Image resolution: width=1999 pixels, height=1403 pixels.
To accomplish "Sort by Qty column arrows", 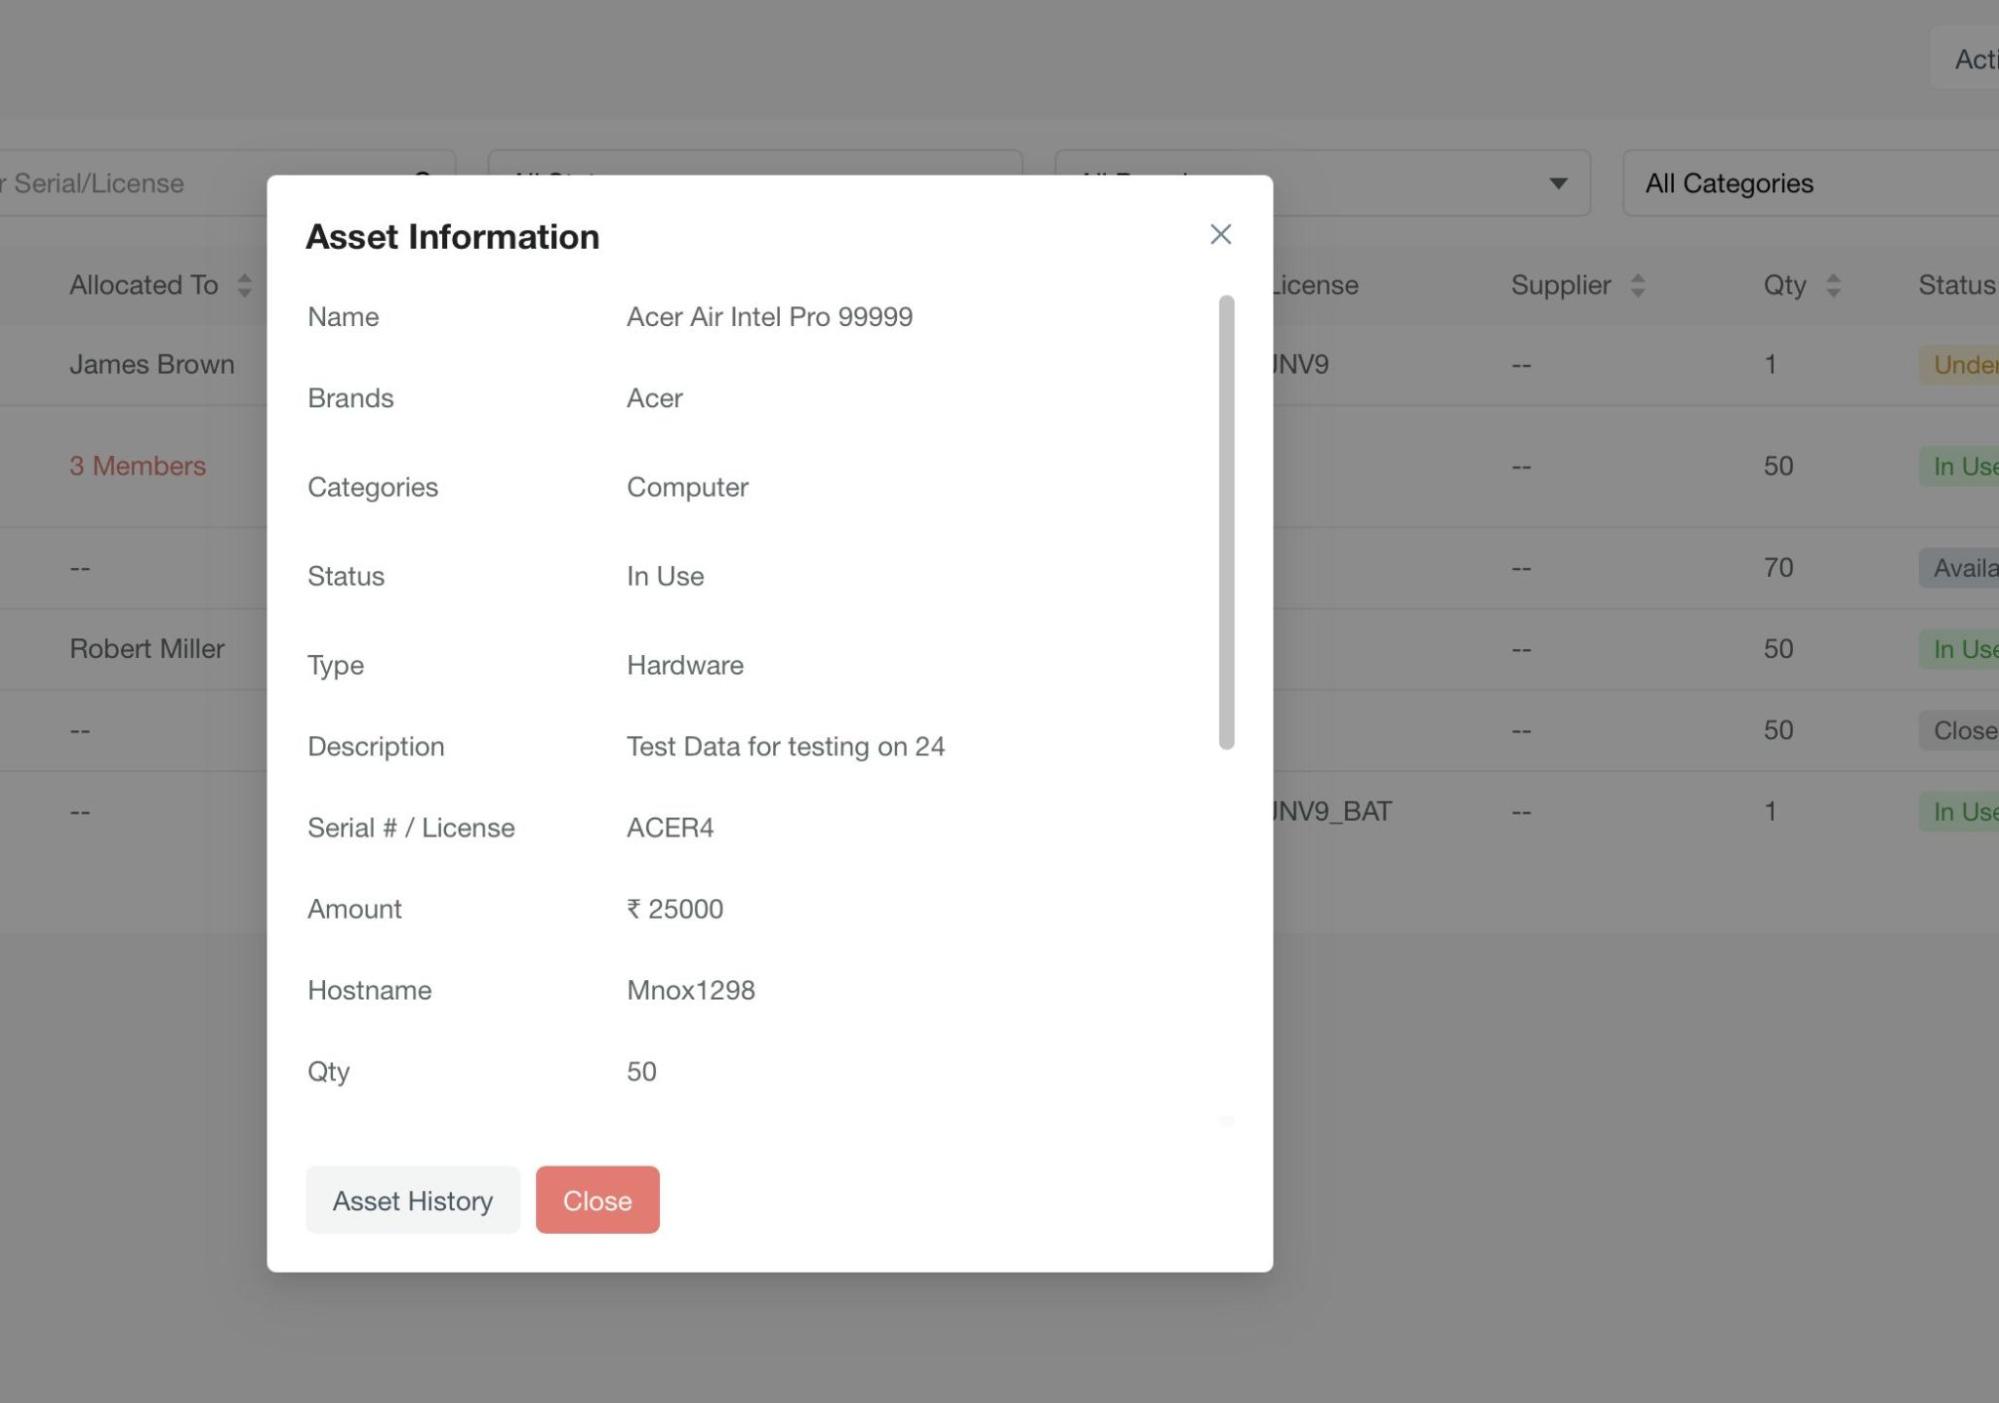I will 1832,286.
